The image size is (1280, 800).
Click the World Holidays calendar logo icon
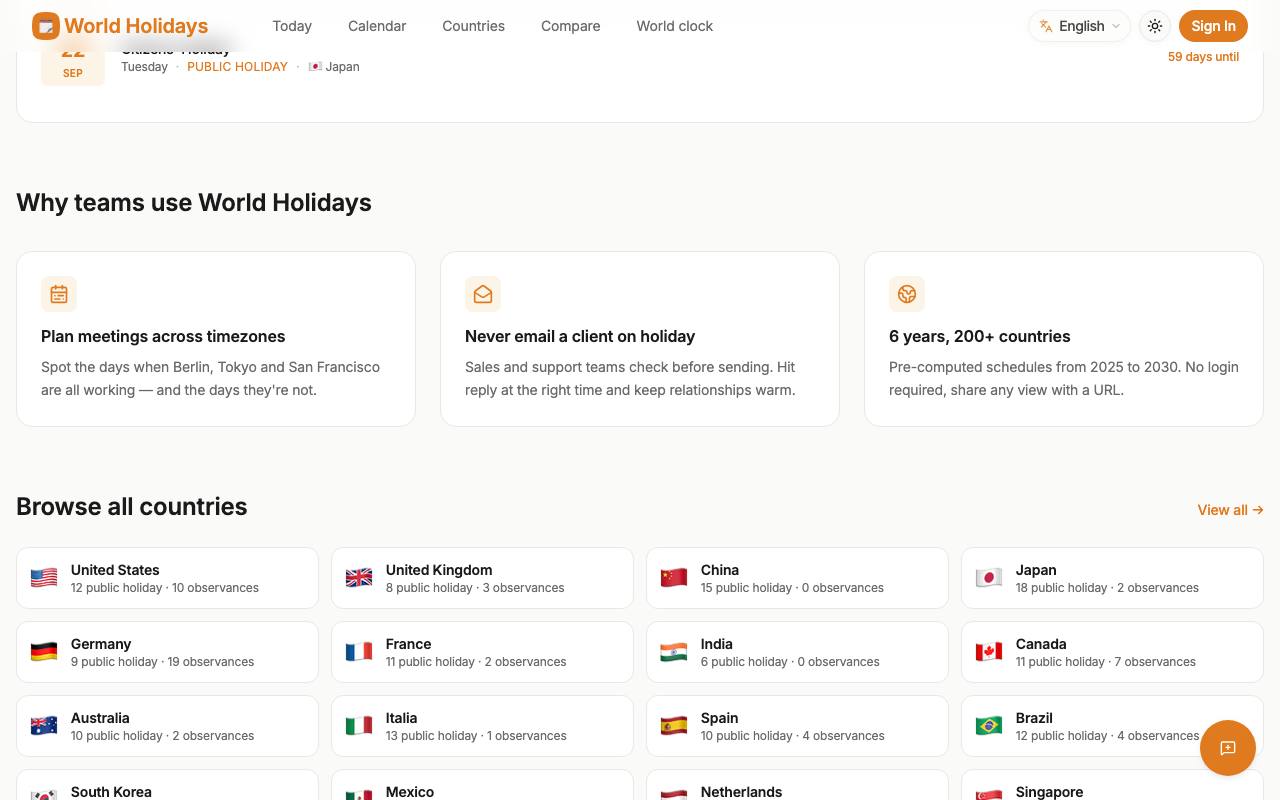point(46,26)
